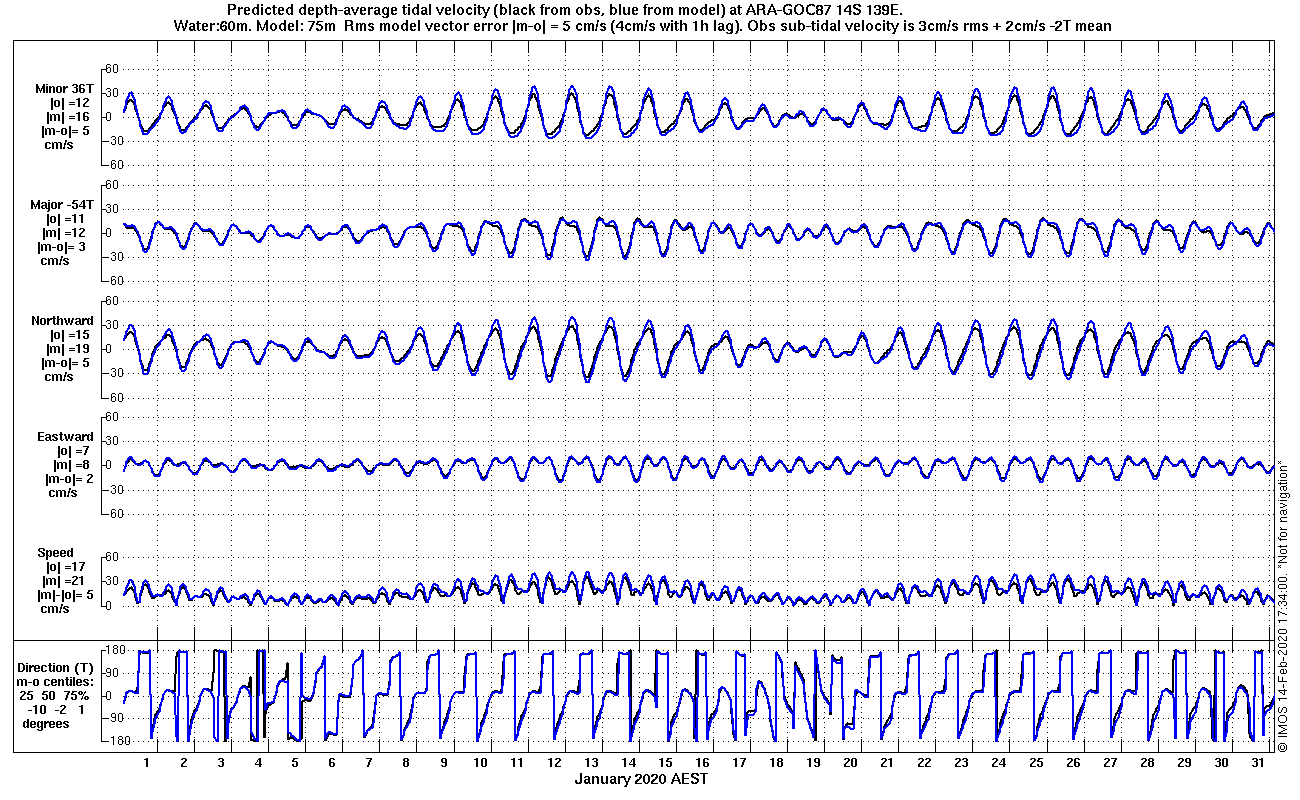Select the 'Major -54T' panel label

click(x=62, y=204)
